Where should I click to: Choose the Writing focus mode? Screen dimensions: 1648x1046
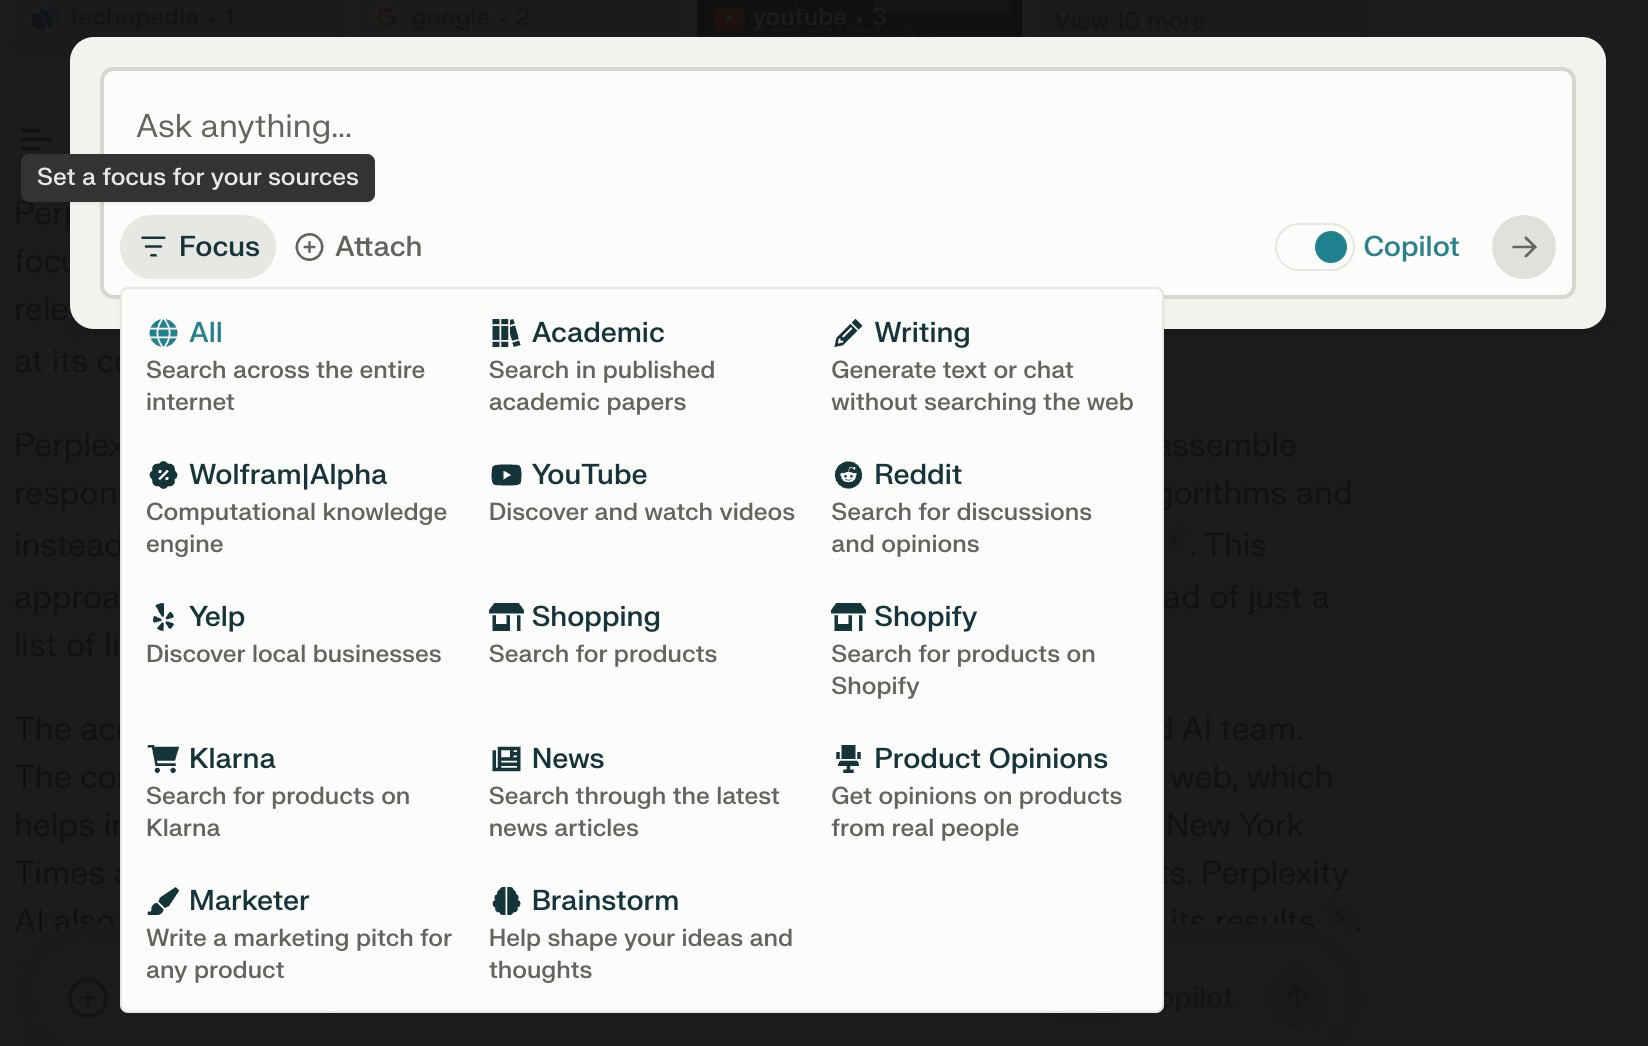click(x=985, y=366)
